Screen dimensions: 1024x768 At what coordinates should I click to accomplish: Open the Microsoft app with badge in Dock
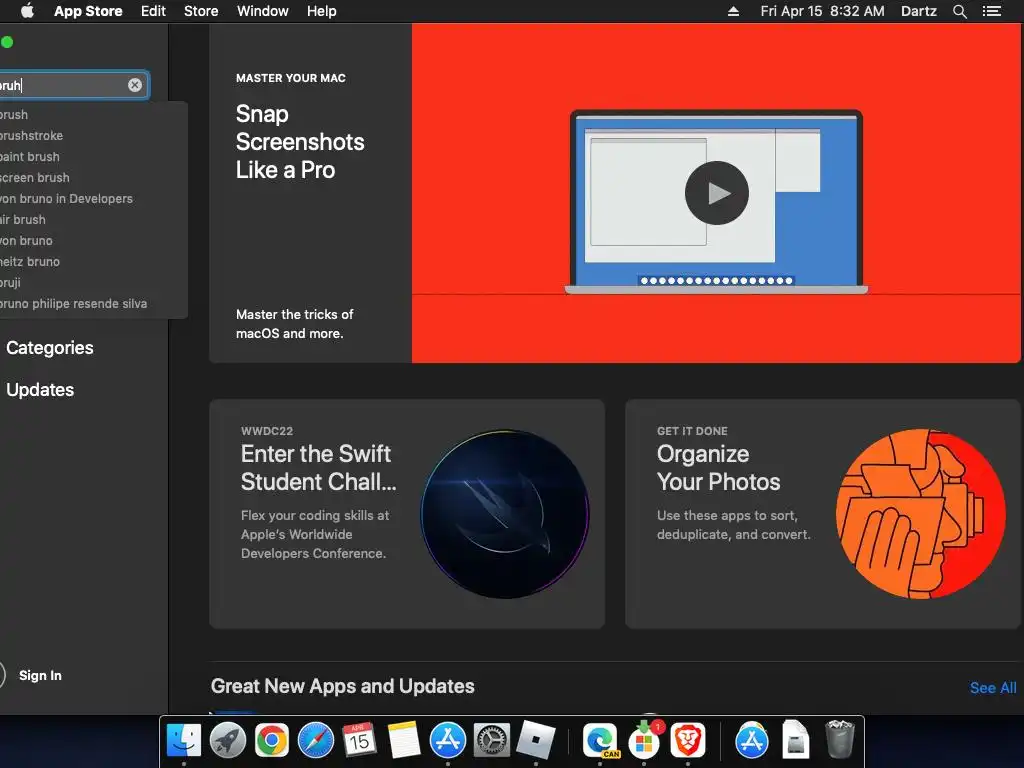click(x=645, y=740)
